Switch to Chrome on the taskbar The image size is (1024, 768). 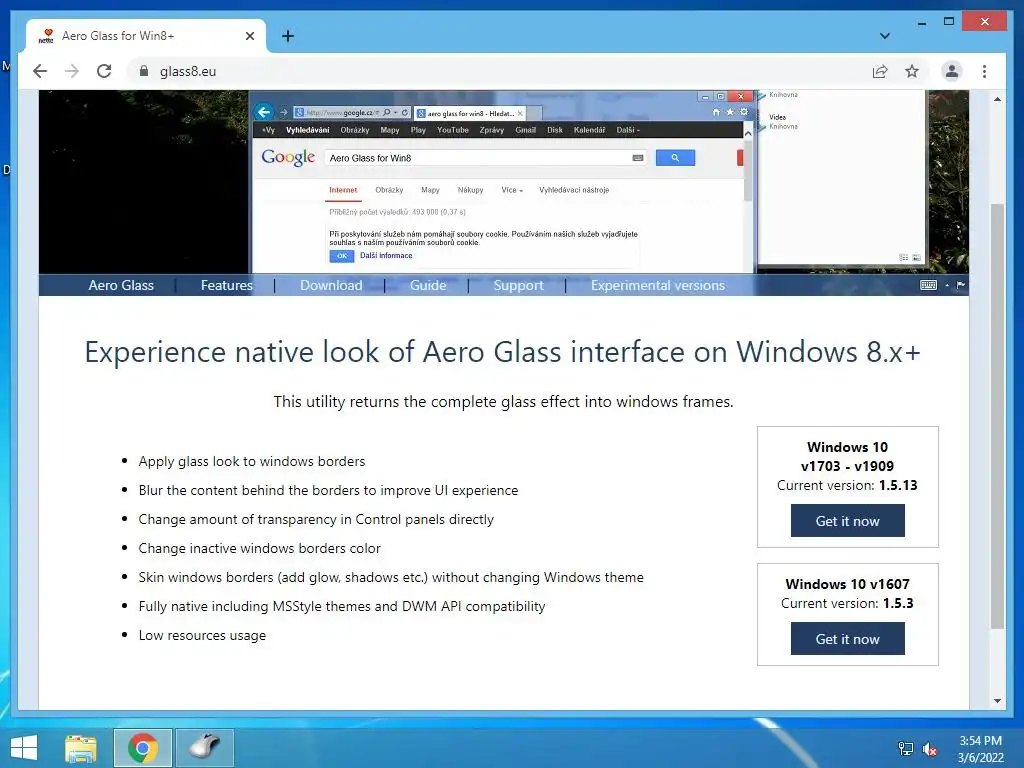coord(143,748)
